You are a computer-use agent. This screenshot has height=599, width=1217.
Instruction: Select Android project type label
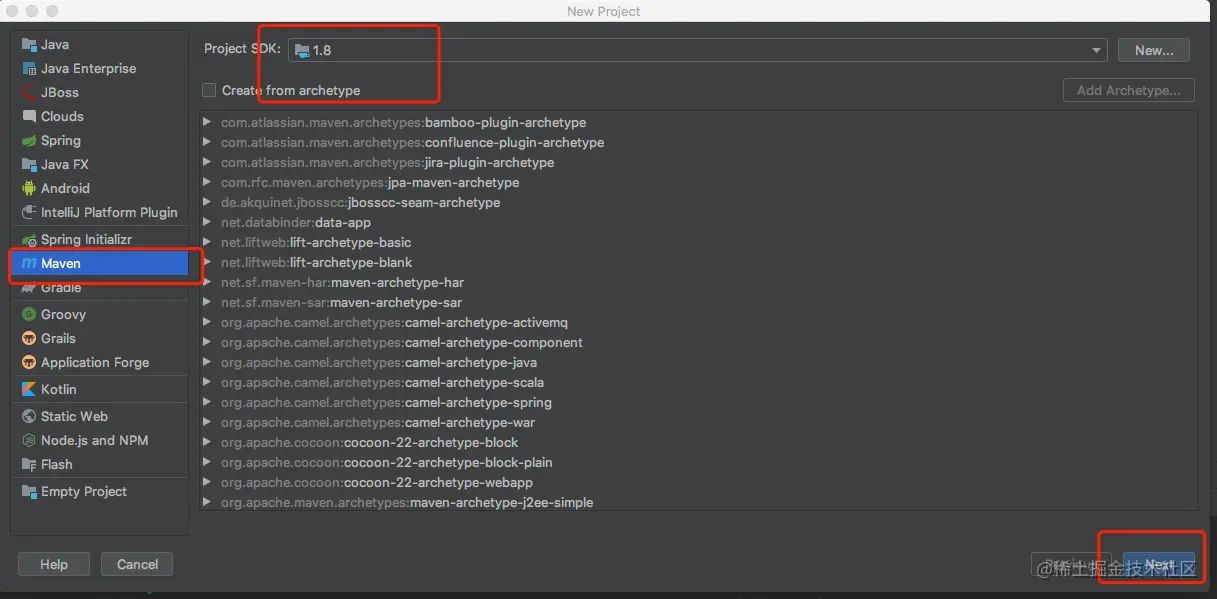[x=65, y=189]
